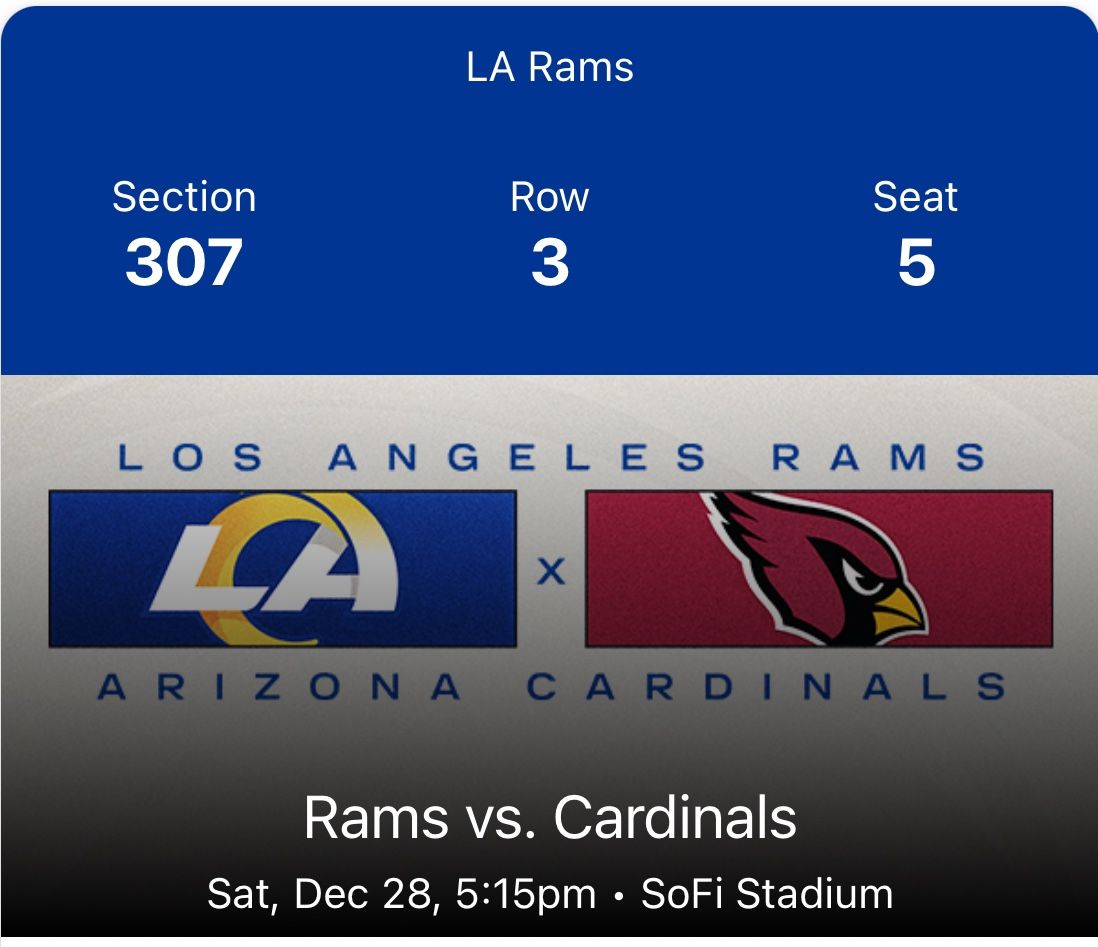Click the word "CARDINALS" in the banner
Image resolution: width=1098 pixels, height=947 pixels.
coord(765,687)
